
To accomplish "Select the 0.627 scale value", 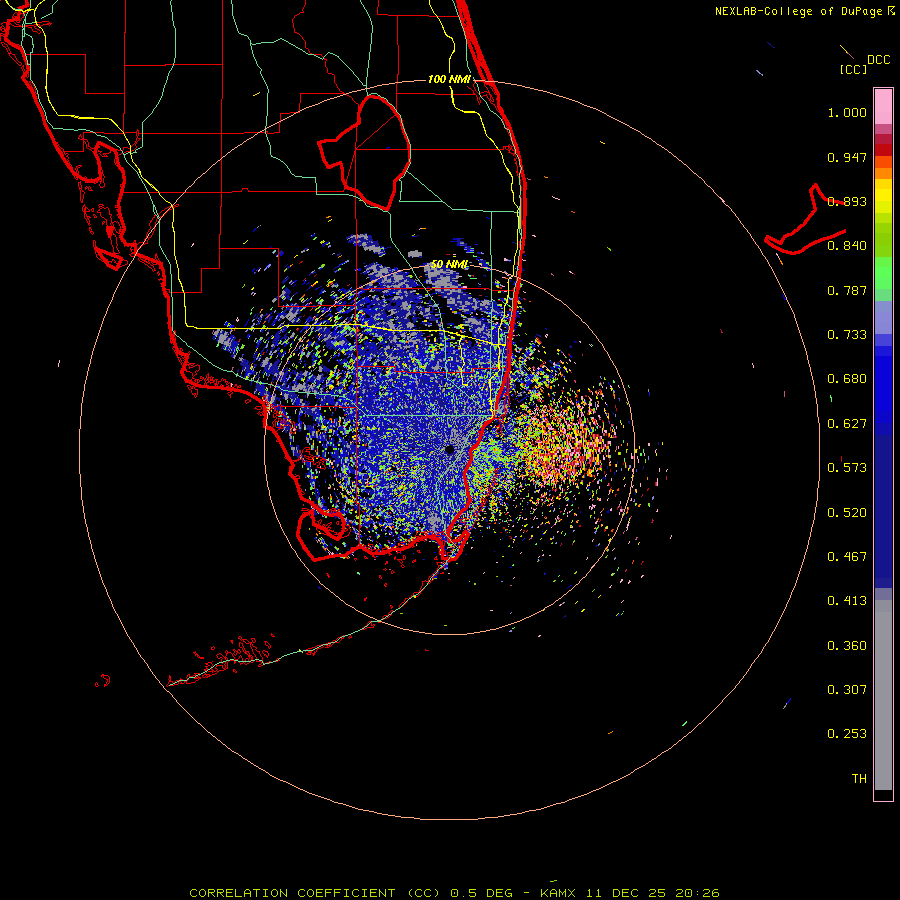I will tap(847, 424).
